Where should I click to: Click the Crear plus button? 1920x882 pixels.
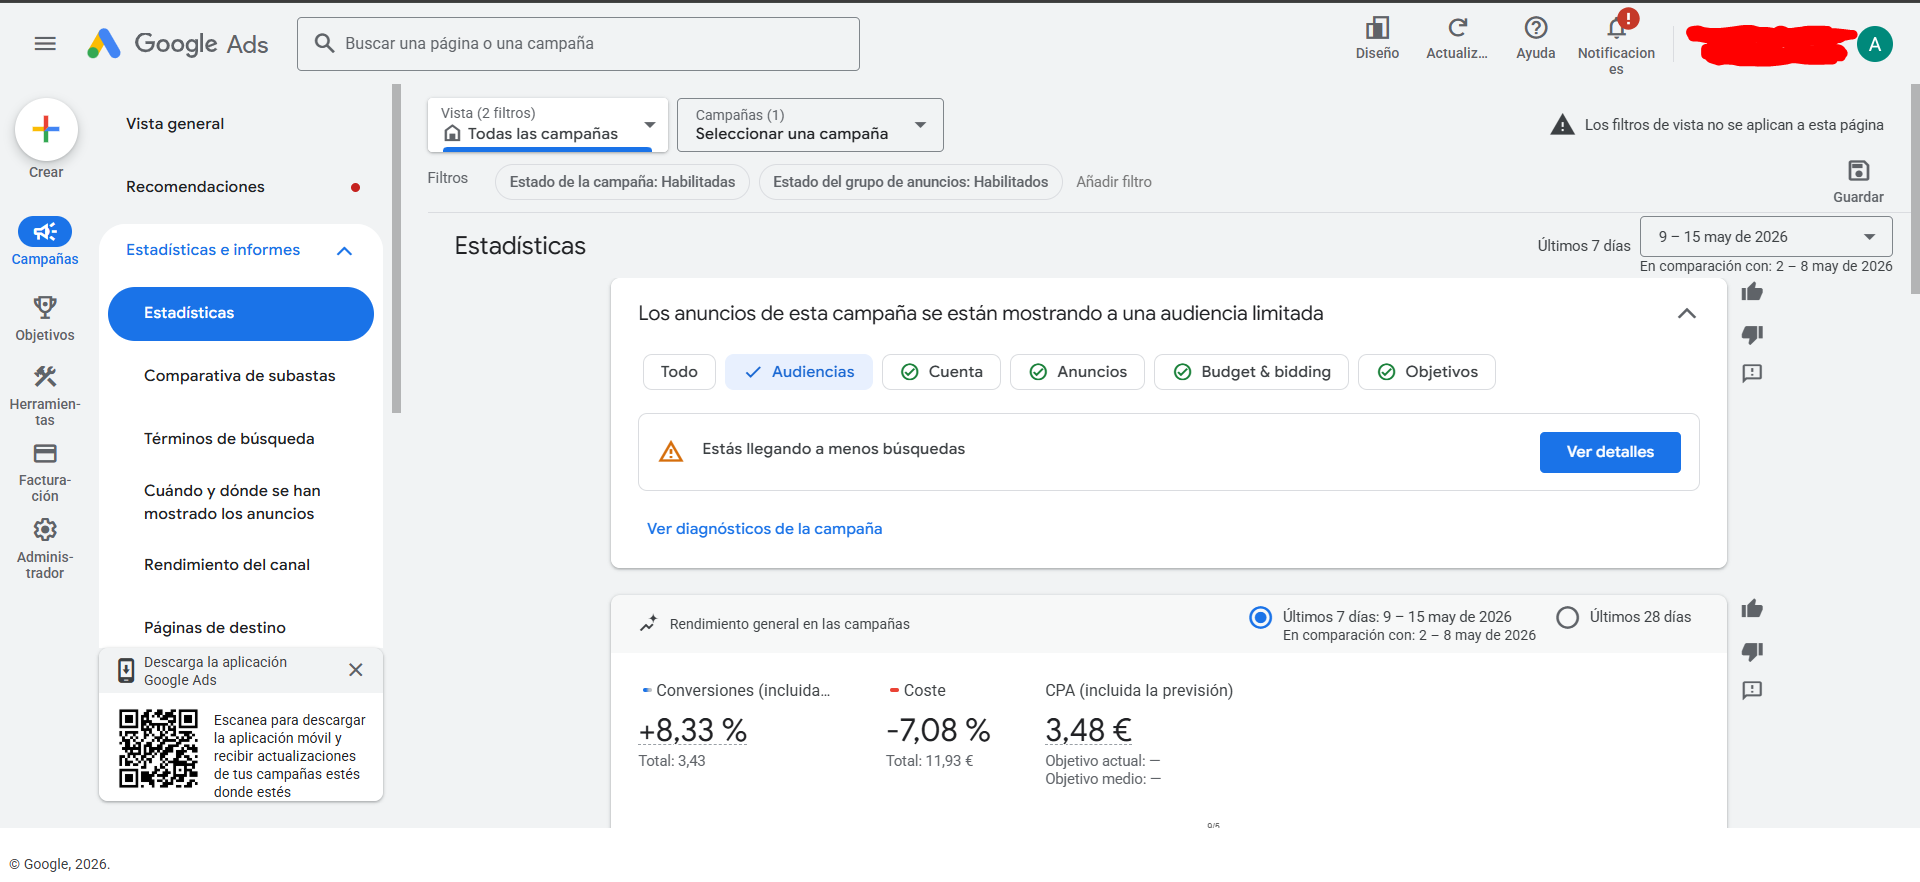tap(46, 130)
